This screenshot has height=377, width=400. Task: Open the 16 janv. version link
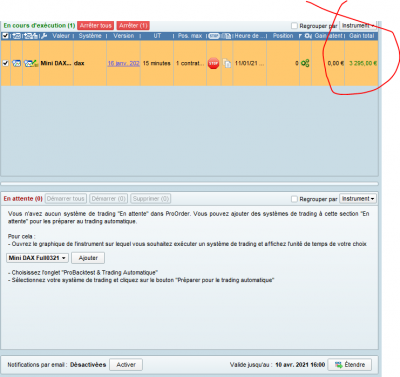click(123, 63)
